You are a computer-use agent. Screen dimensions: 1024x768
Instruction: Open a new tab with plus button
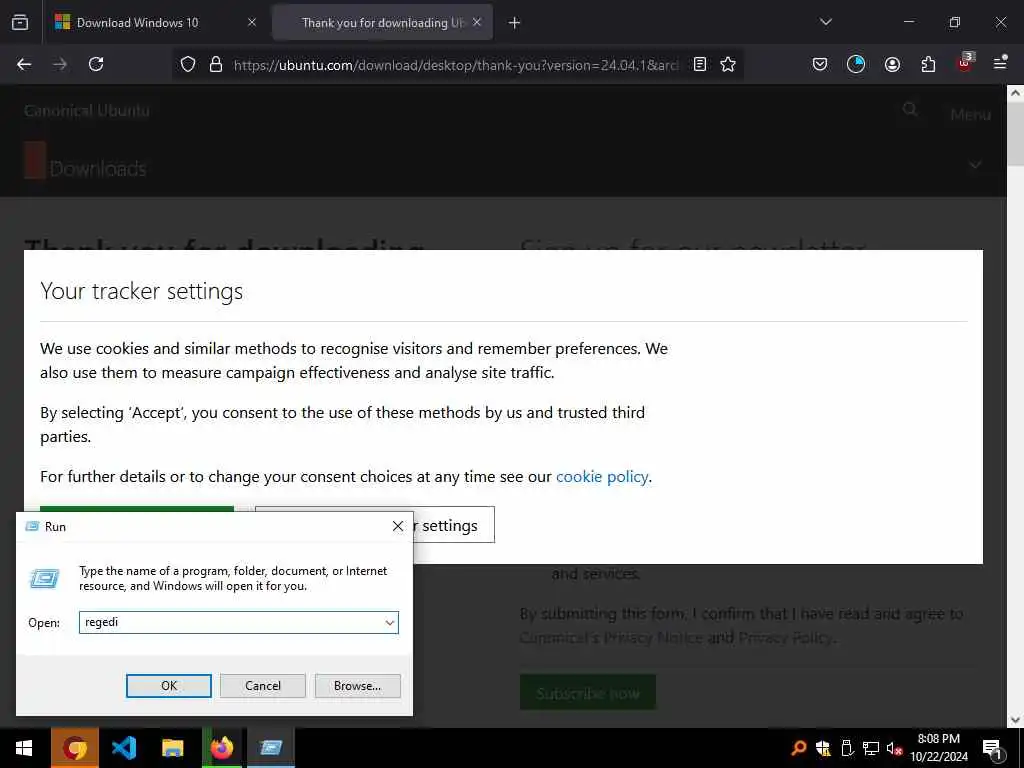click(x=515, y=23)
